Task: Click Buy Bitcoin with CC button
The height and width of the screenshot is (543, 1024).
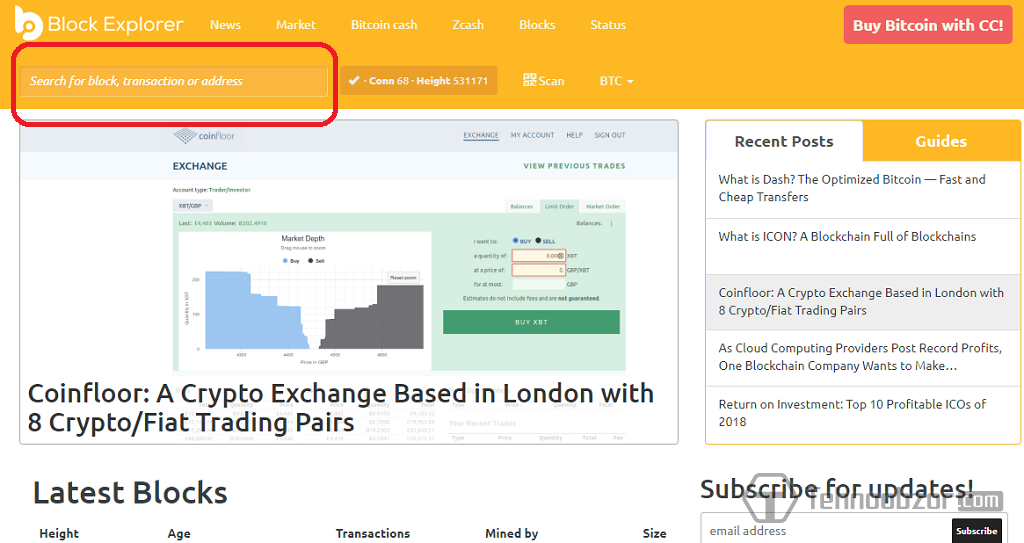Action: point(928,25)
